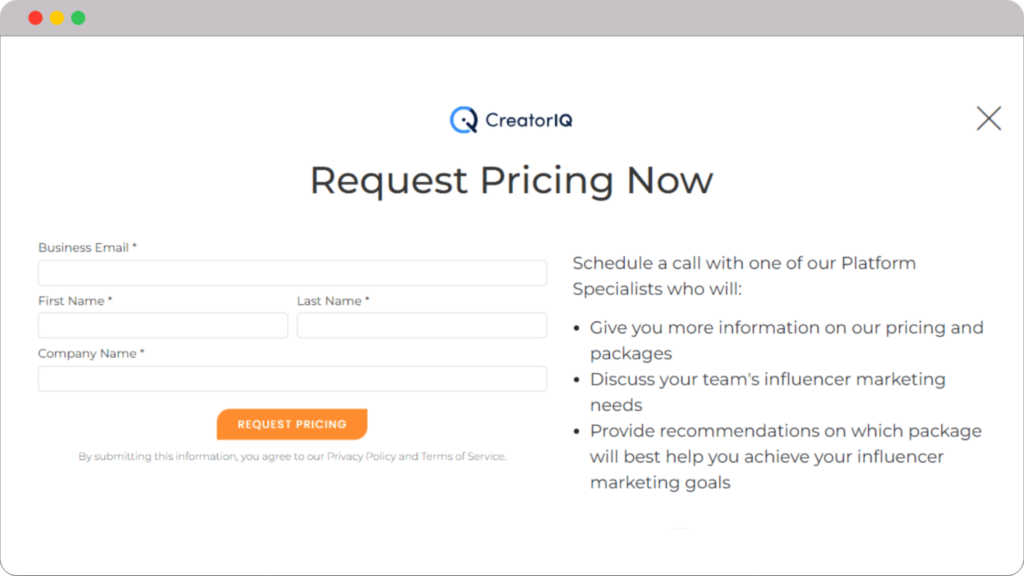Screen dimensions: 1024x576
Task: Click the Company Name label
Action: click(89, 354)
